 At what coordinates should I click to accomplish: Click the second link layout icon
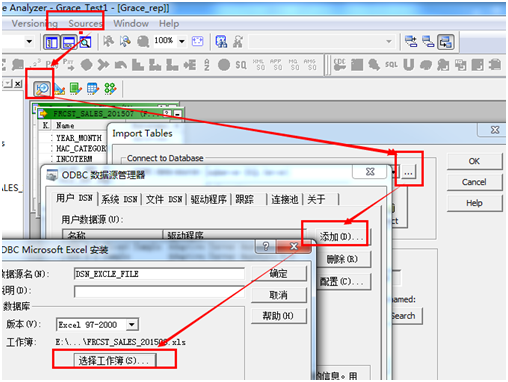pyautogui.click(x=428, y=42)
